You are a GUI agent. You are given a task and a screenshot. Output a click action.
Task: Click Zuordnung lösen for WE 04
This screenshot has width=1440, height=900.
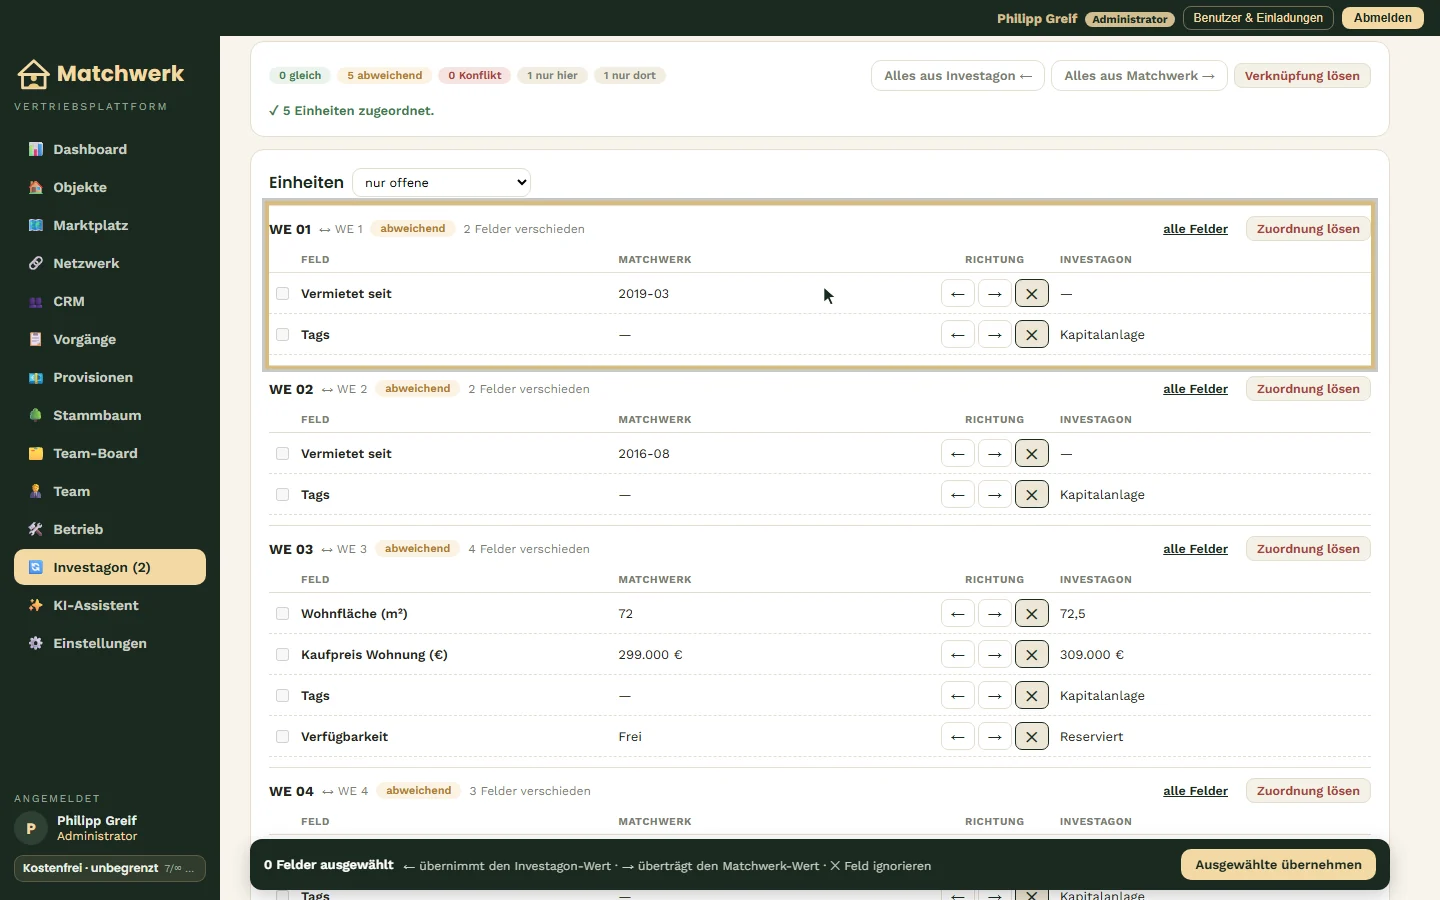coord(1308,791)
